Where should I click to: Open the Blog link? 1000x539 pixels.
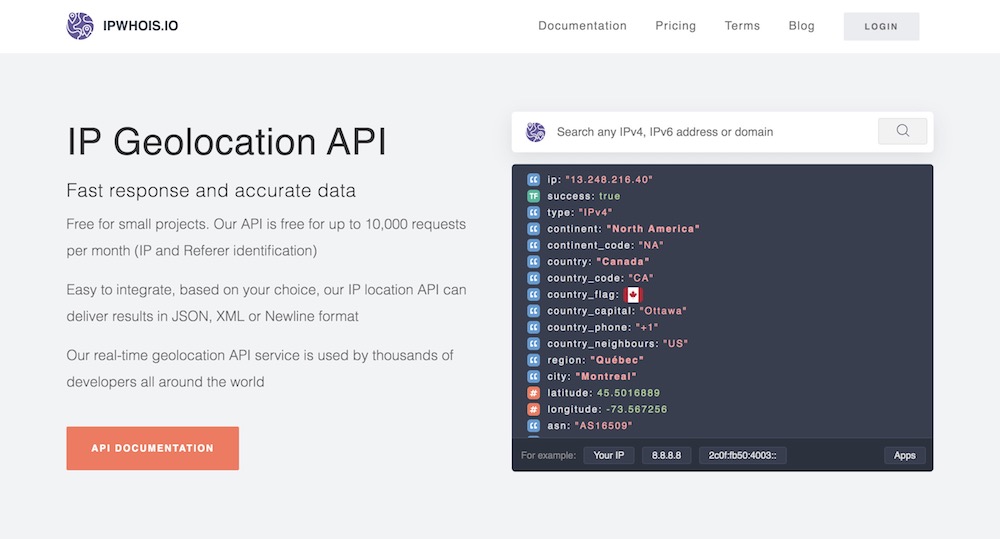802,26
